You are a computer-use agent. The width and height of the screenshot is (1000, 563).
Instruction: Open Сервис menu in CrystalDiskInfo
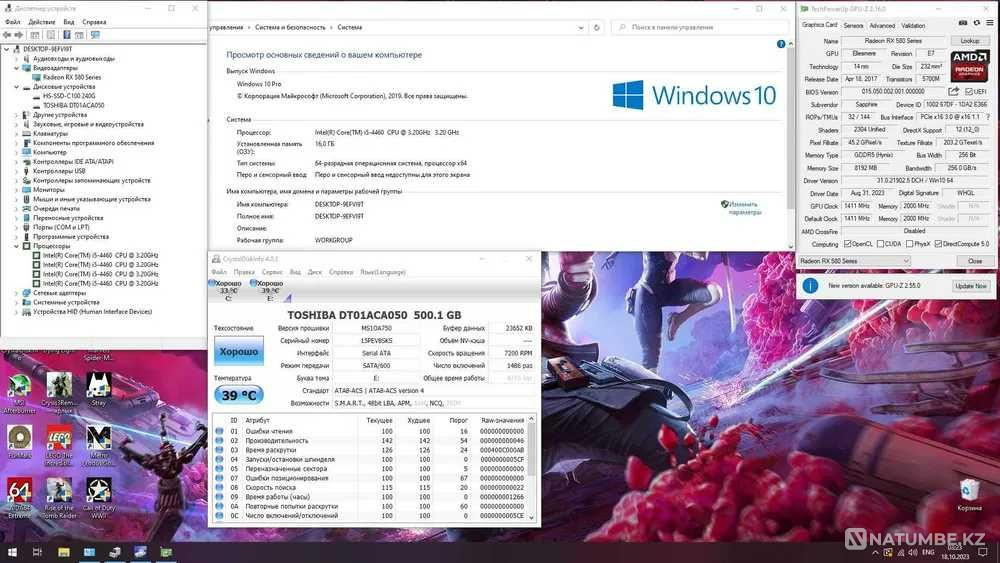(x=272, y=272)
